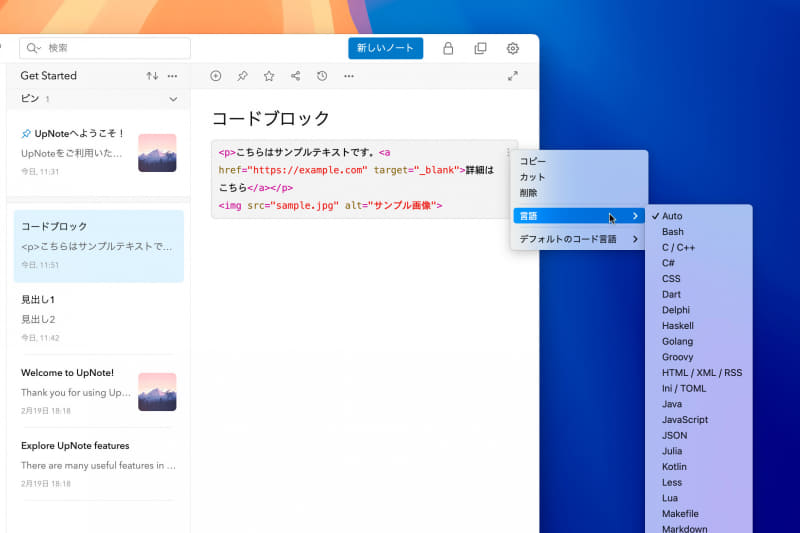Screen dimensions: 800x533
Task: Expand the 言語 submenu arrow
Action: point(635,216)
